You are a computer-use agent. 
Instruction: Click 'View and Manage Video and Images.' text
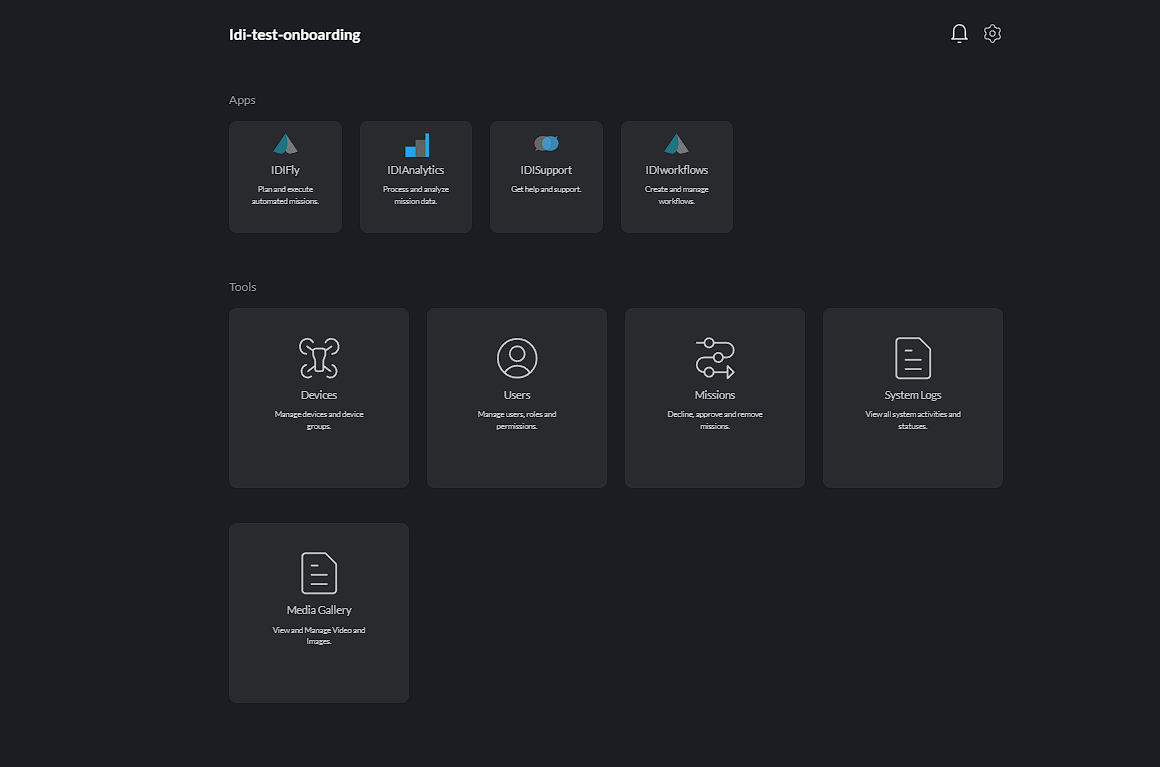click(319, 636)
